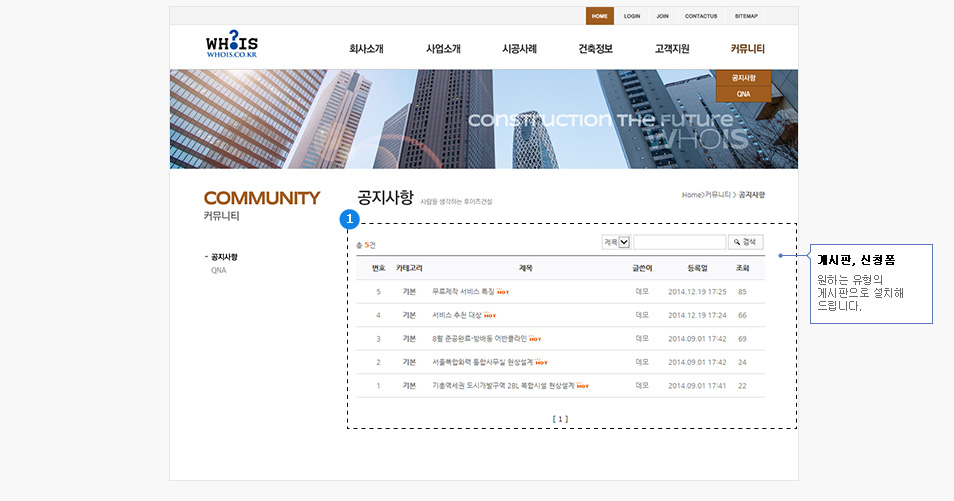Viewport: 954px width, 501px height.
Task: Choose 공지사항 from the 커뮤니티 submenu
Action: tap(743, 78)
